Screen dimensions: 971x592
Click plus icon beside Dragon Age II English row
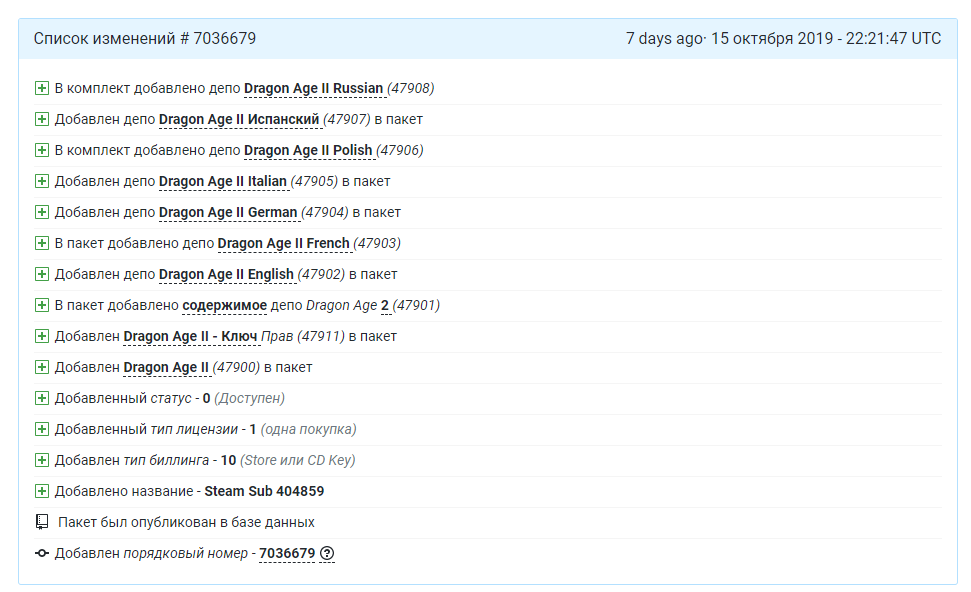[41, 274]
